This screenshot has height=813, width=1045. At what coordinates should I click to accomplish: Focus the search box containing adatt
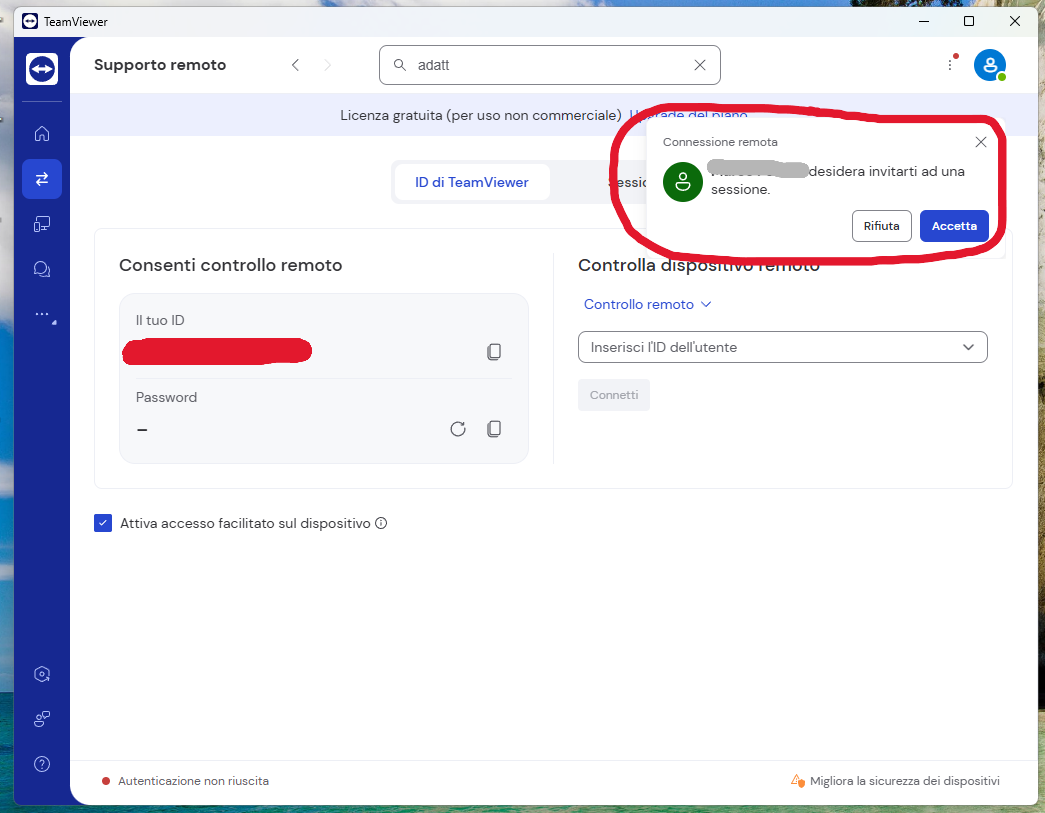[x=550, y=65]
